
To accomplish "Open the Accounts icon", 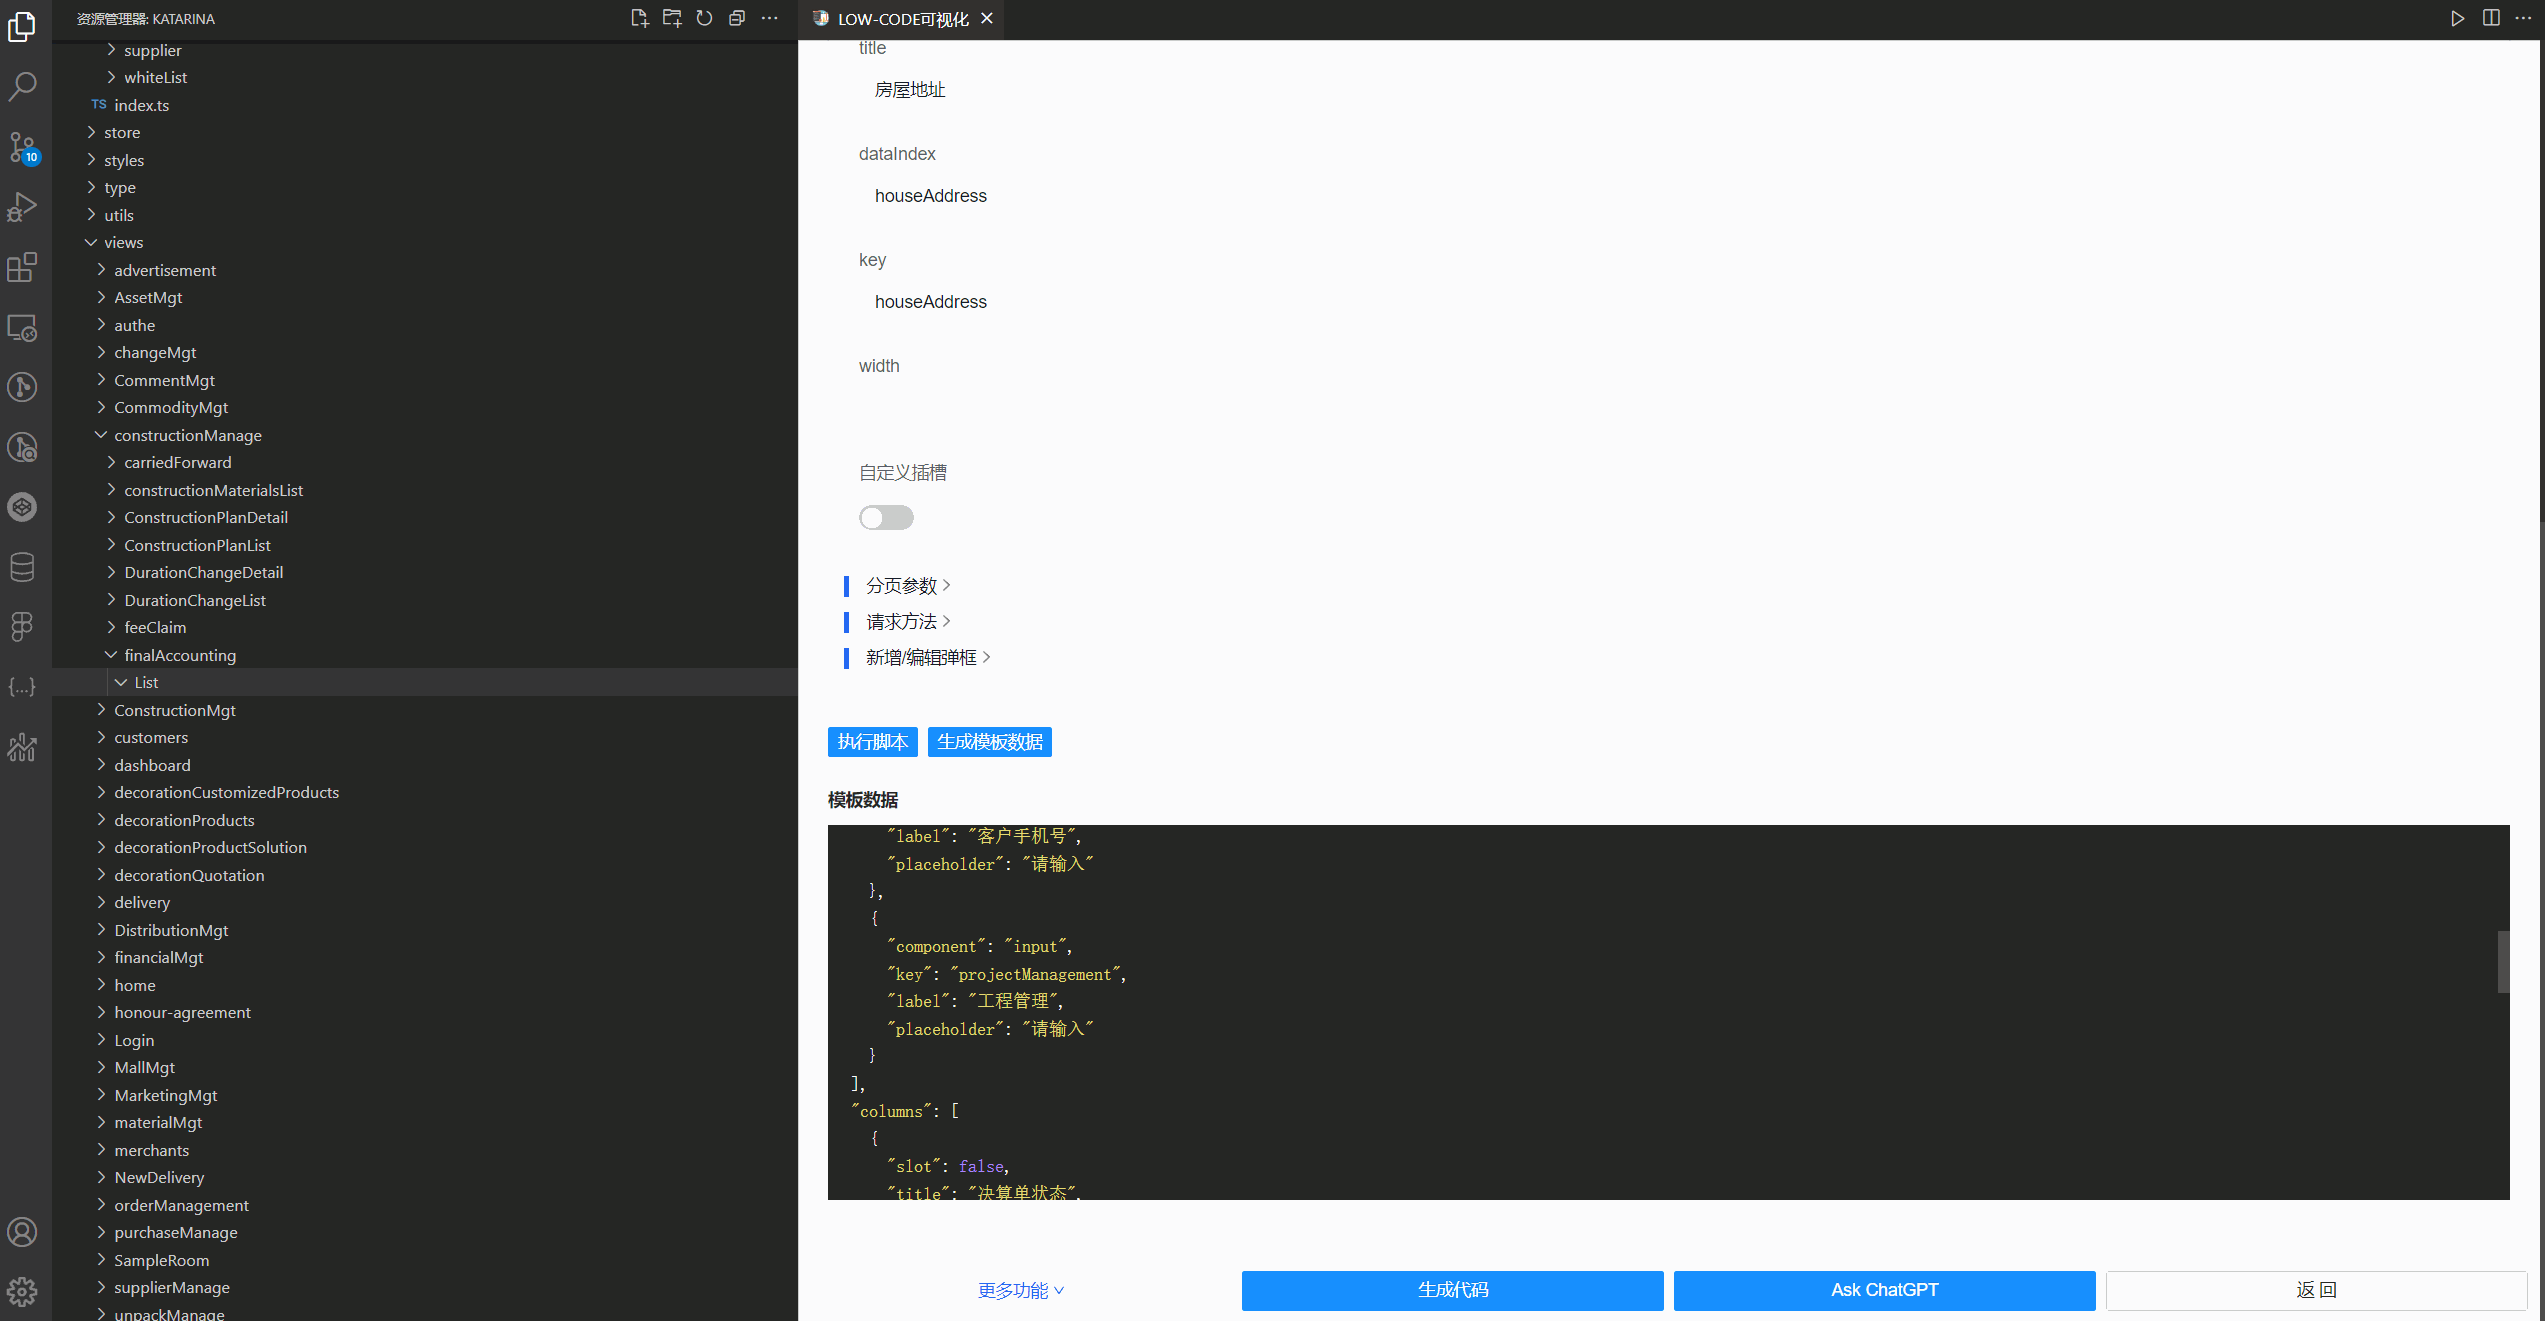I will tap(22, 1232).
